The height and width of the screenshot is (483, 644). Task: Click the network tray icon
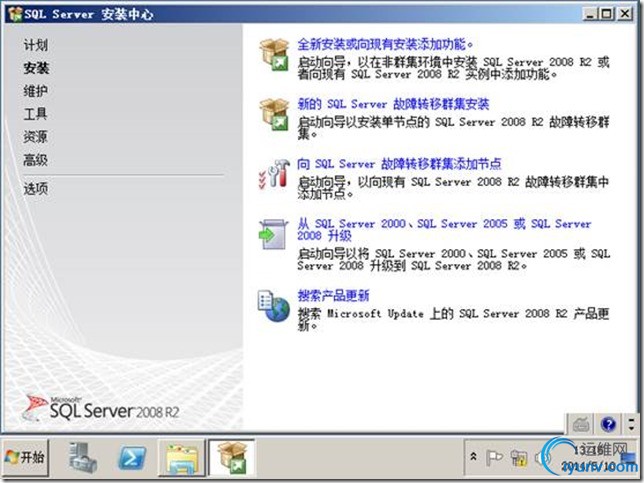click(518, 457)
